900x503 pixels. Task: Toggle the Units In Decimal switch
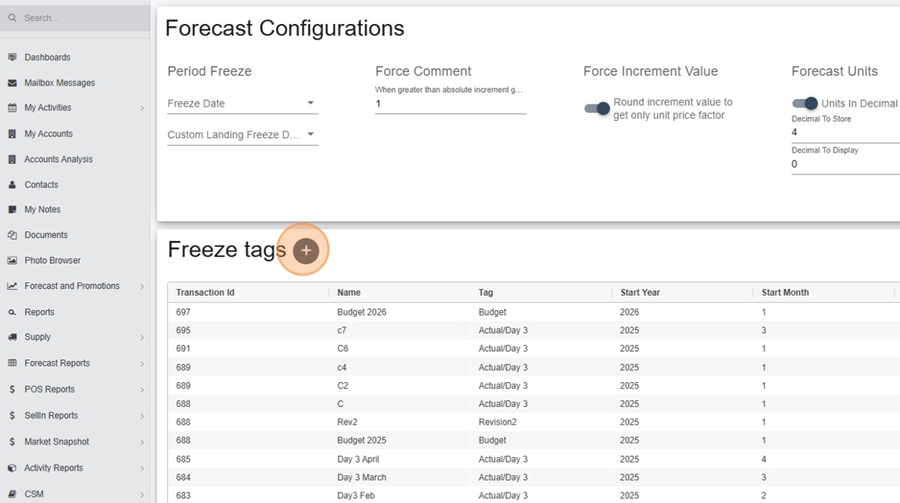pos(805,103)
